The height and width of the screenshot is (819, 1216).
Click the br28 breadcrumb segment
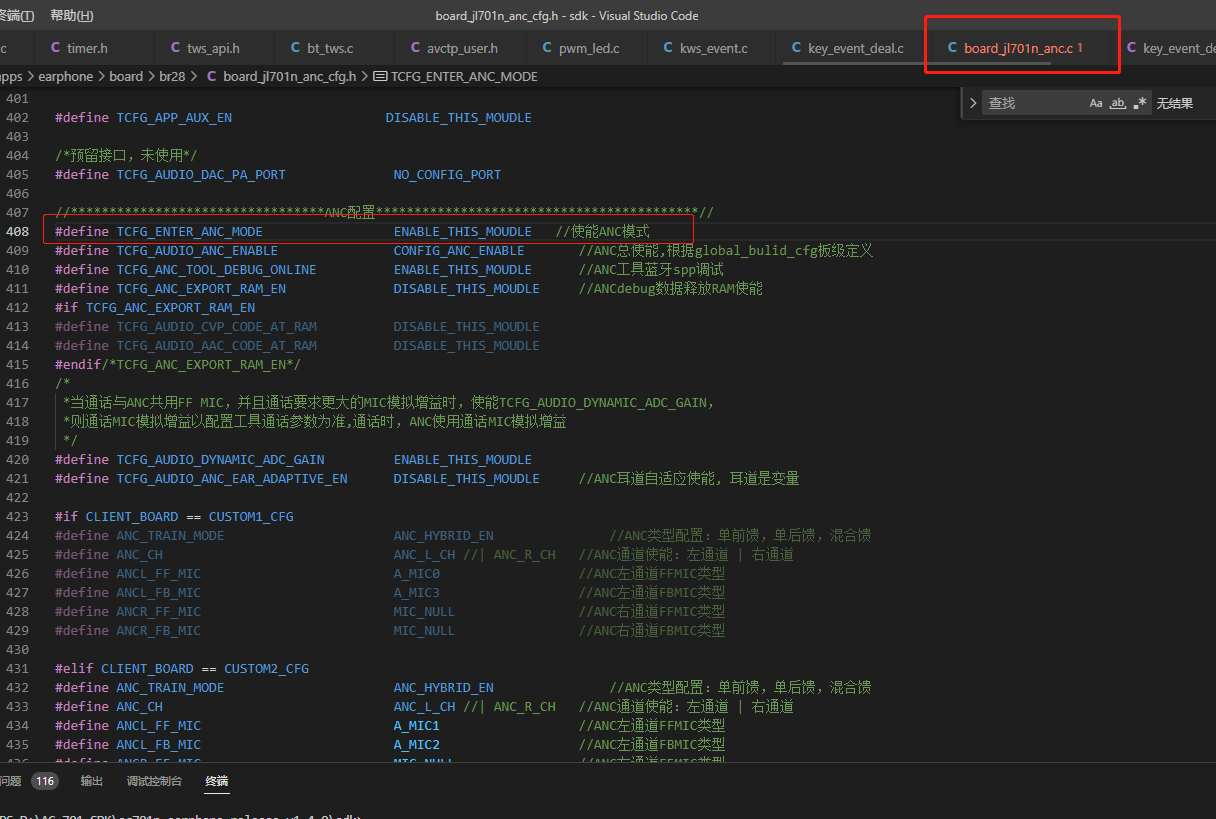pos(174,76)
